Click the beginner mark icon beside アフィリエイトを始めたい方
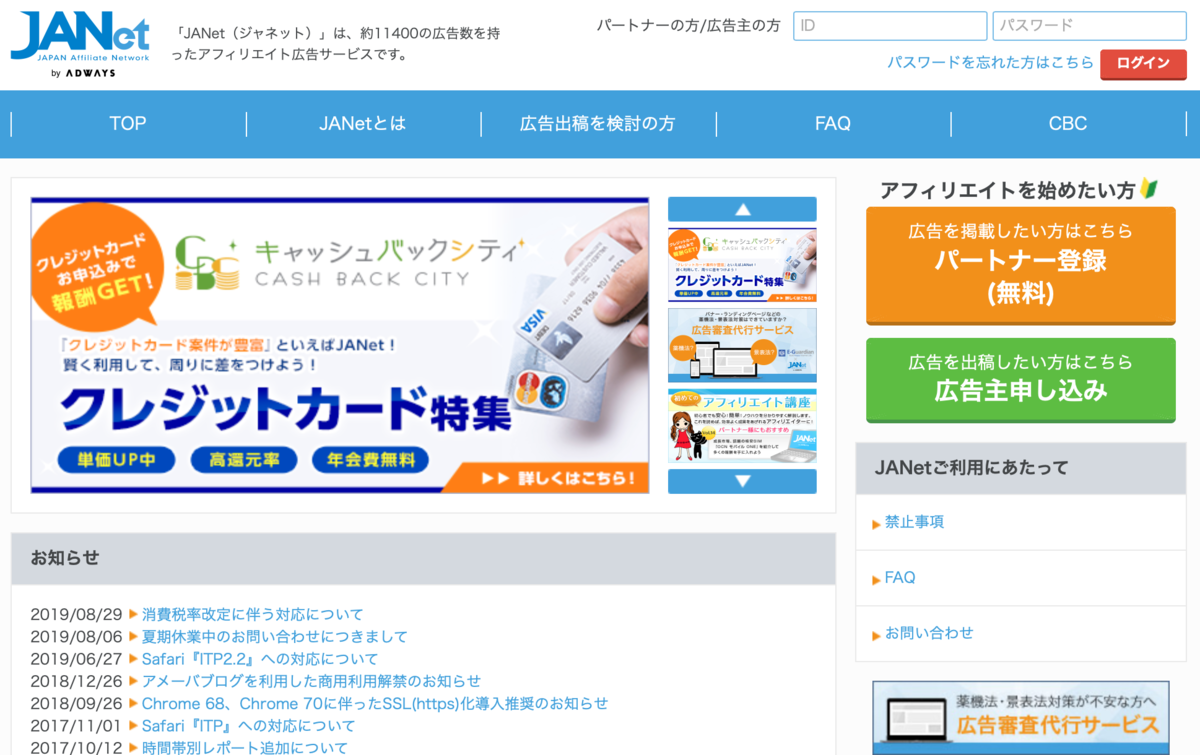 click(1149, 188)
